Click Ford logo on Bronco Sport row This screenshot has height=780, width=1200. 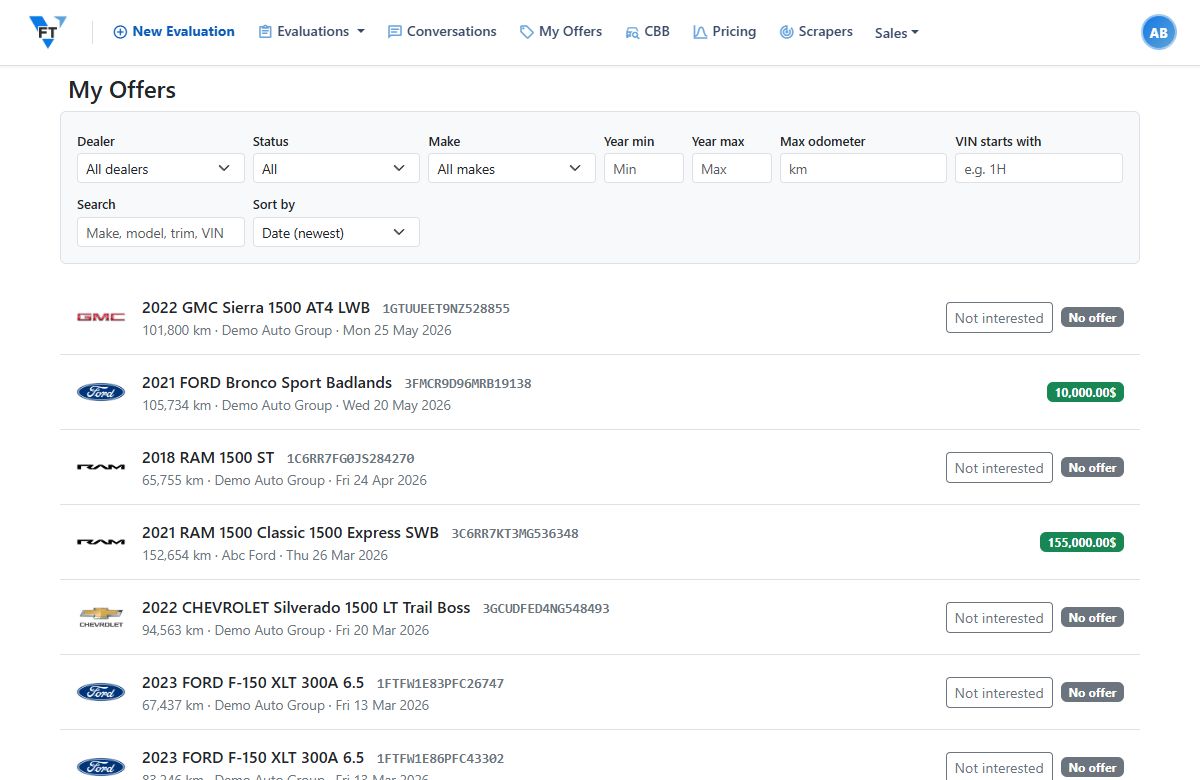101,392
